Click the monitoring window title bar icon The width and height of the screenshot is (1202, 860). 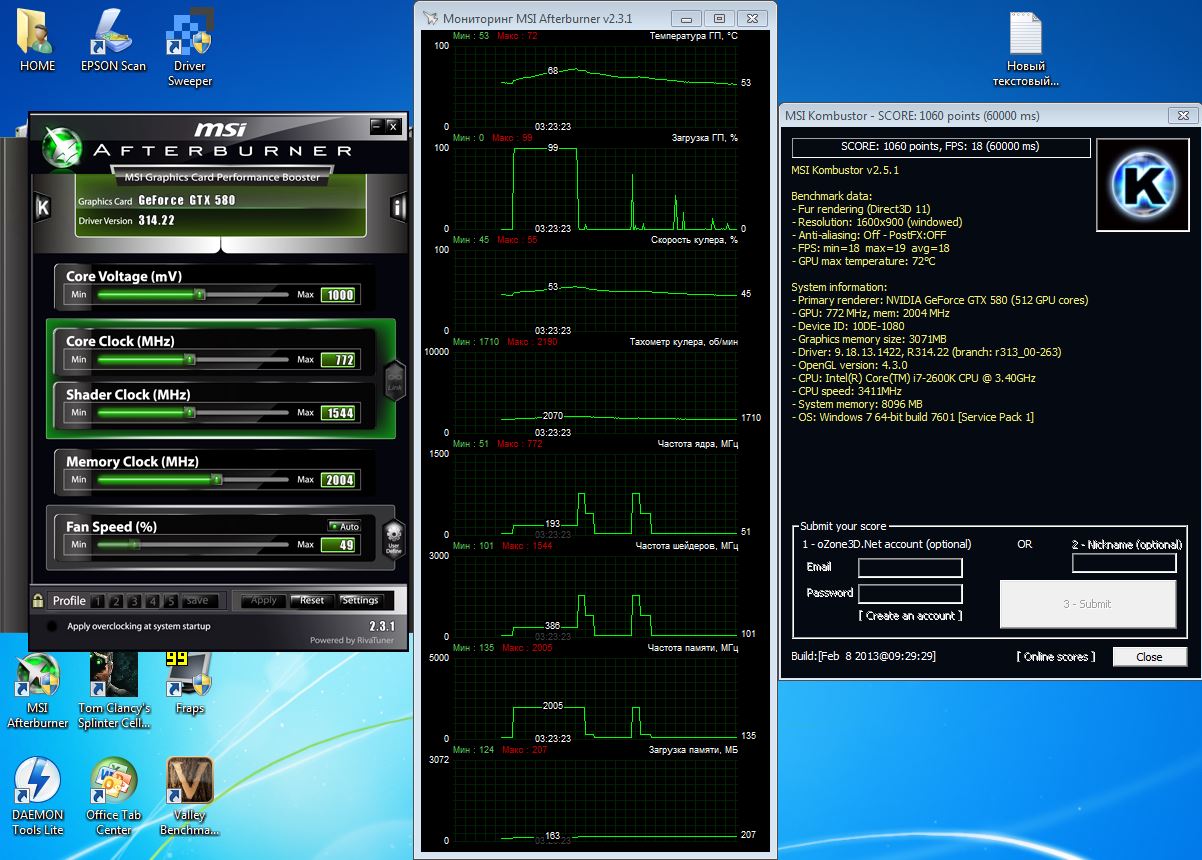click(x=430, y=18)
